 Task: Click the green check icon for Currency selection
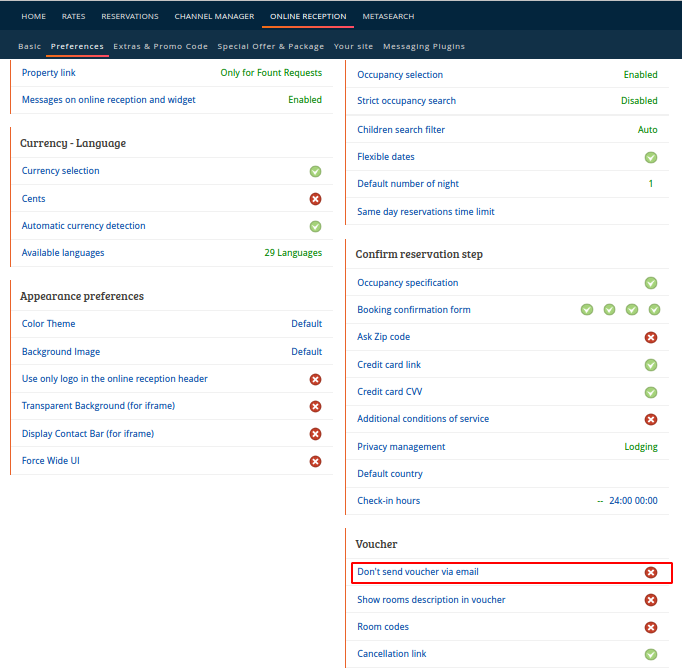[315, 171]
